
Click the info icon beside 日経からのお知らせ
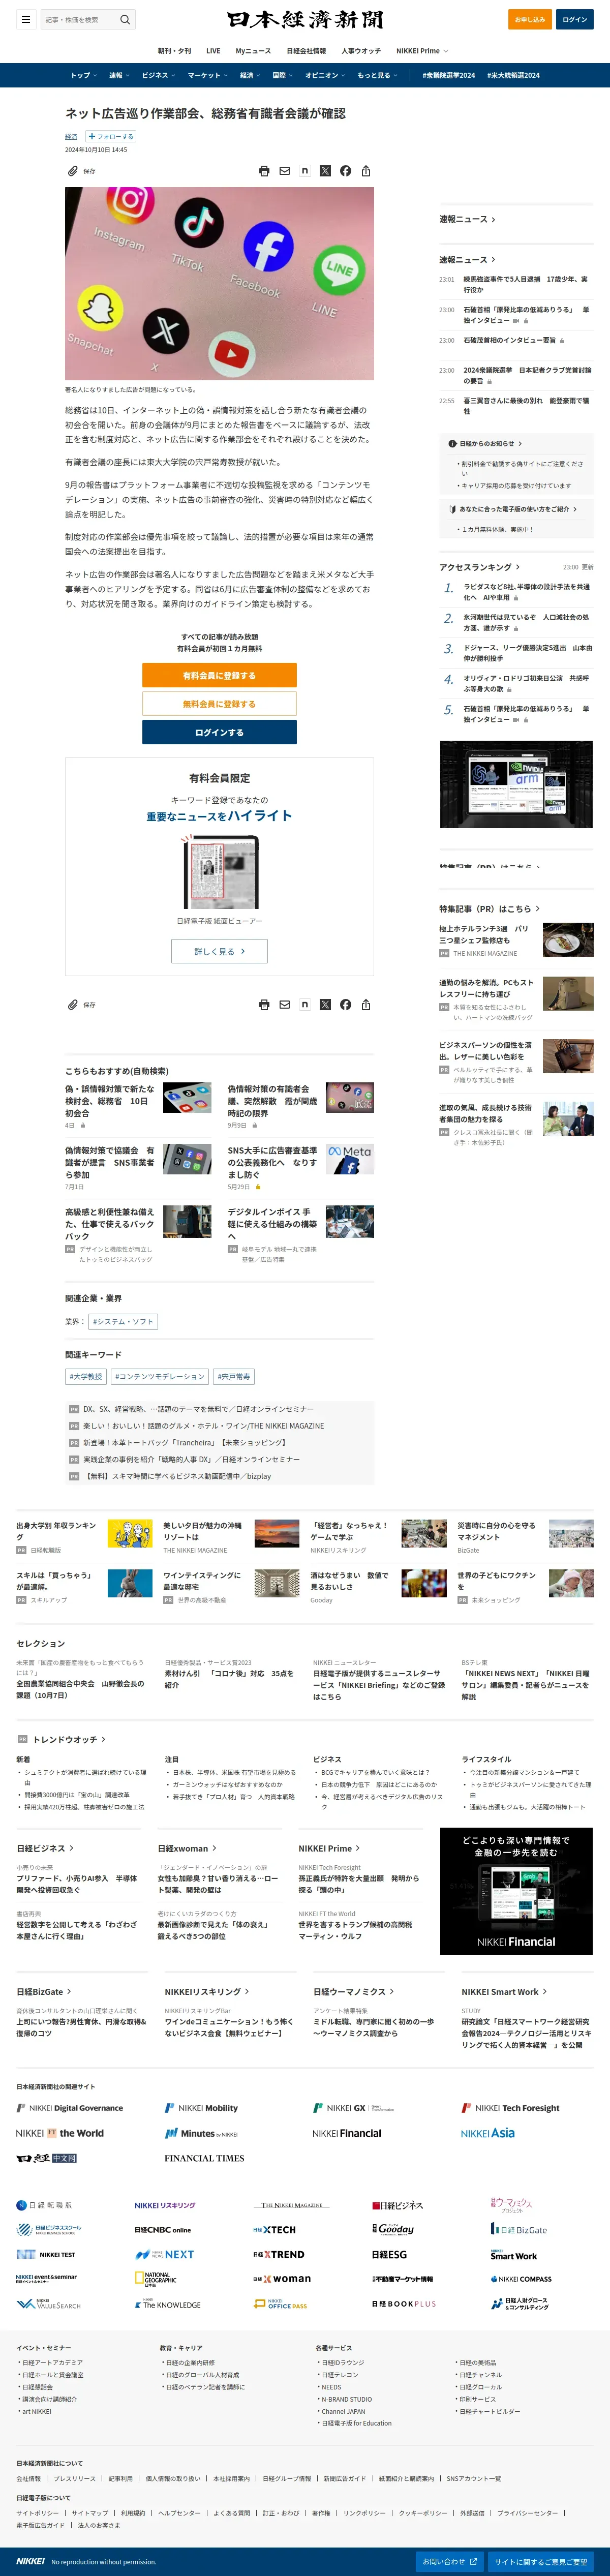pos(452,443)
